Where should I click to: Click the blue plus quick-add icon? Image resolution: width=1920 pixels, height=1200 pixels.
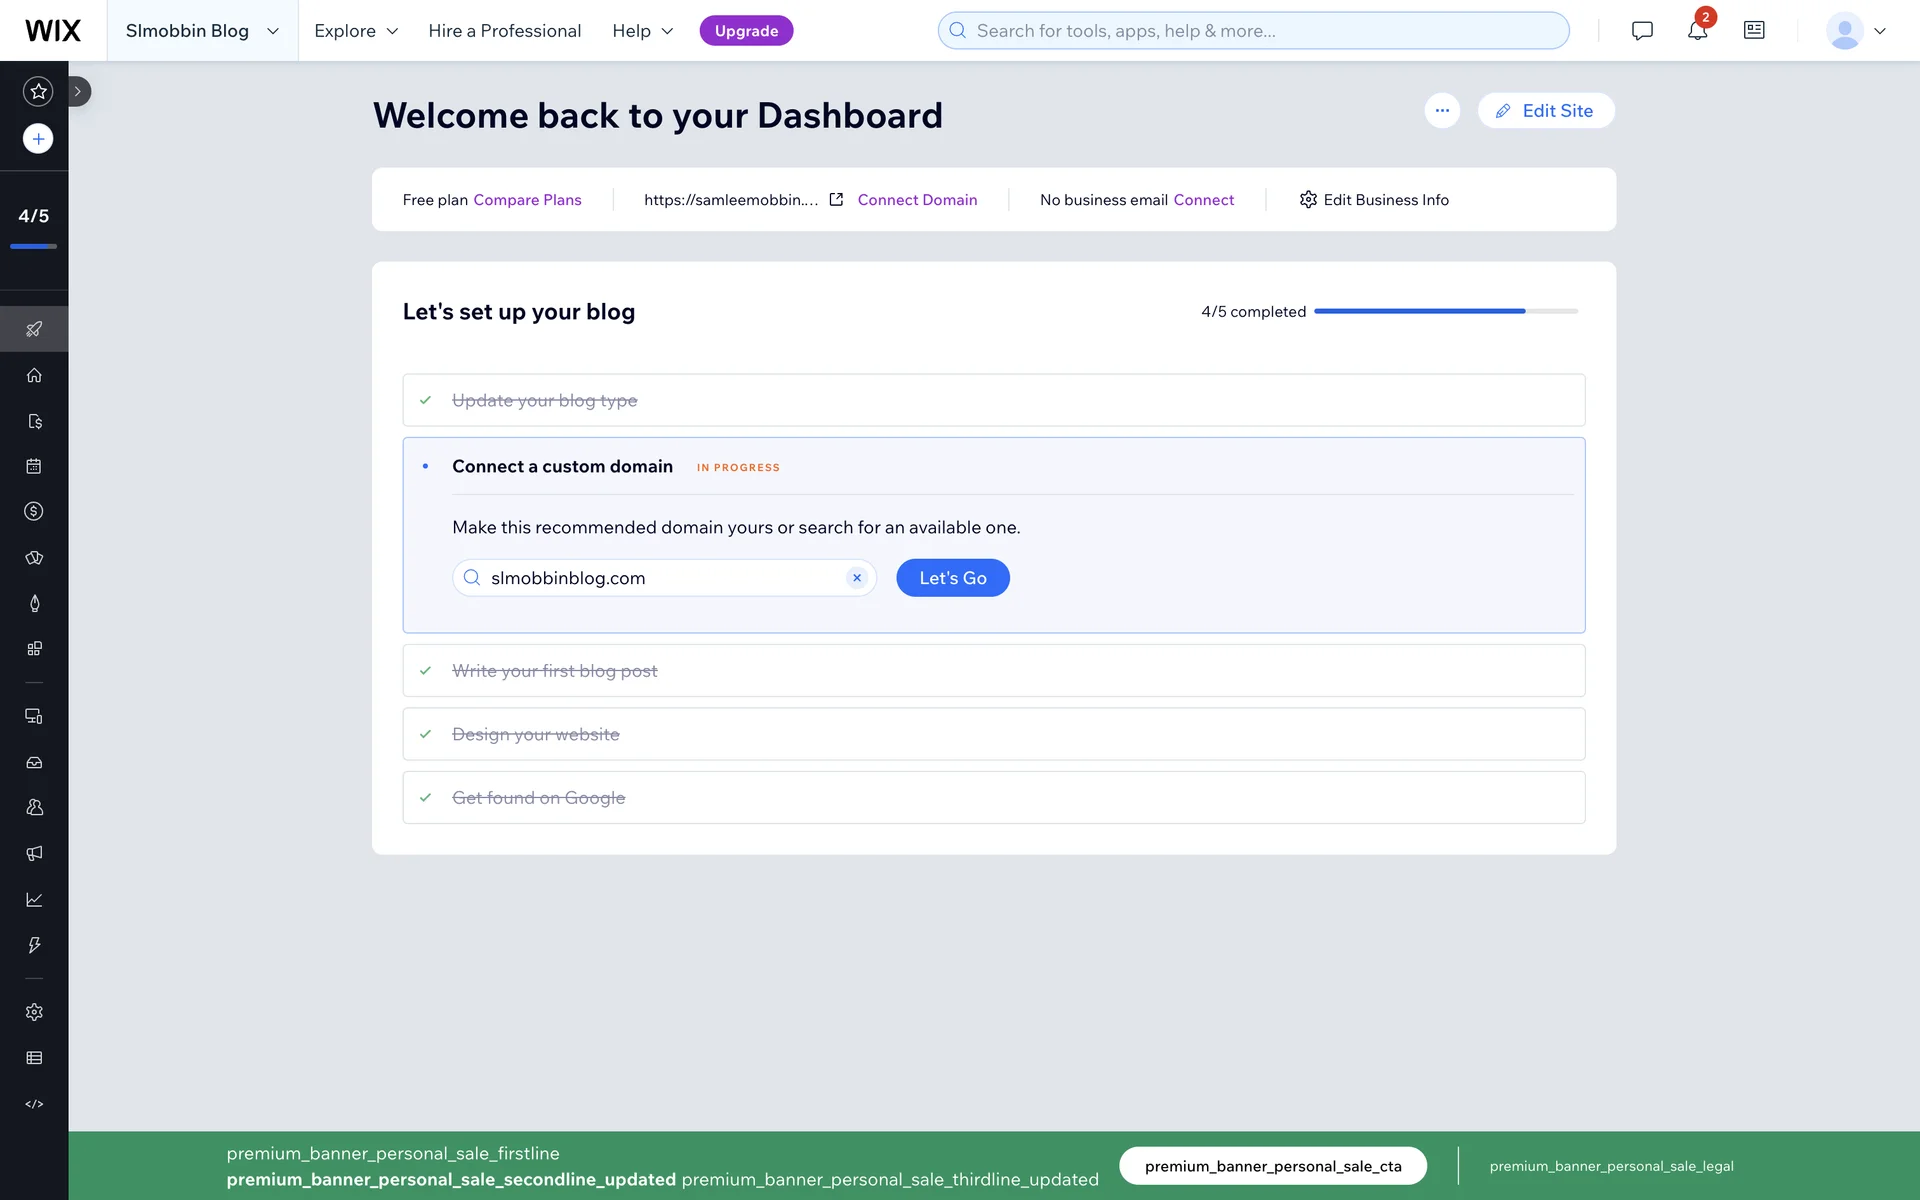click(38, 139)
